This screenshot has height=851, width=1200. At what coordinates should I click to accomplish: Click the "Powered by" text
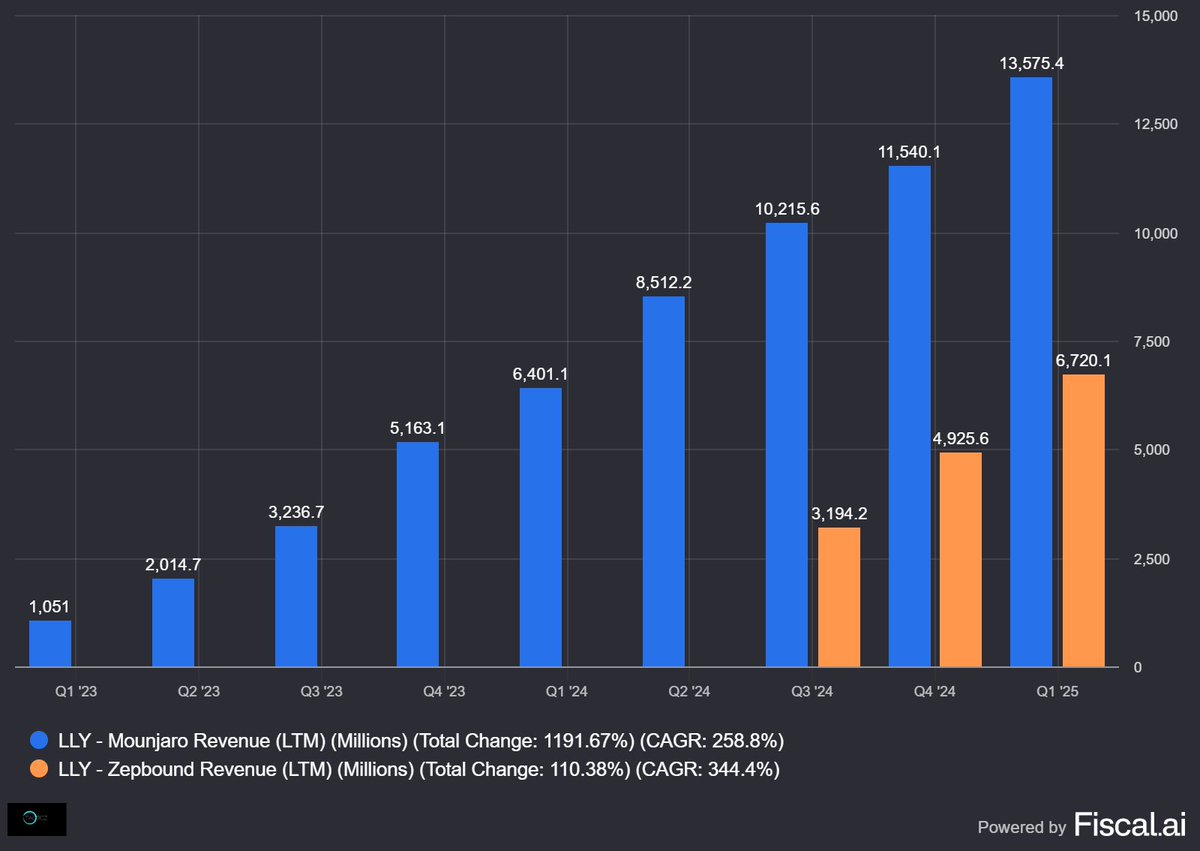pos(1022,827)
